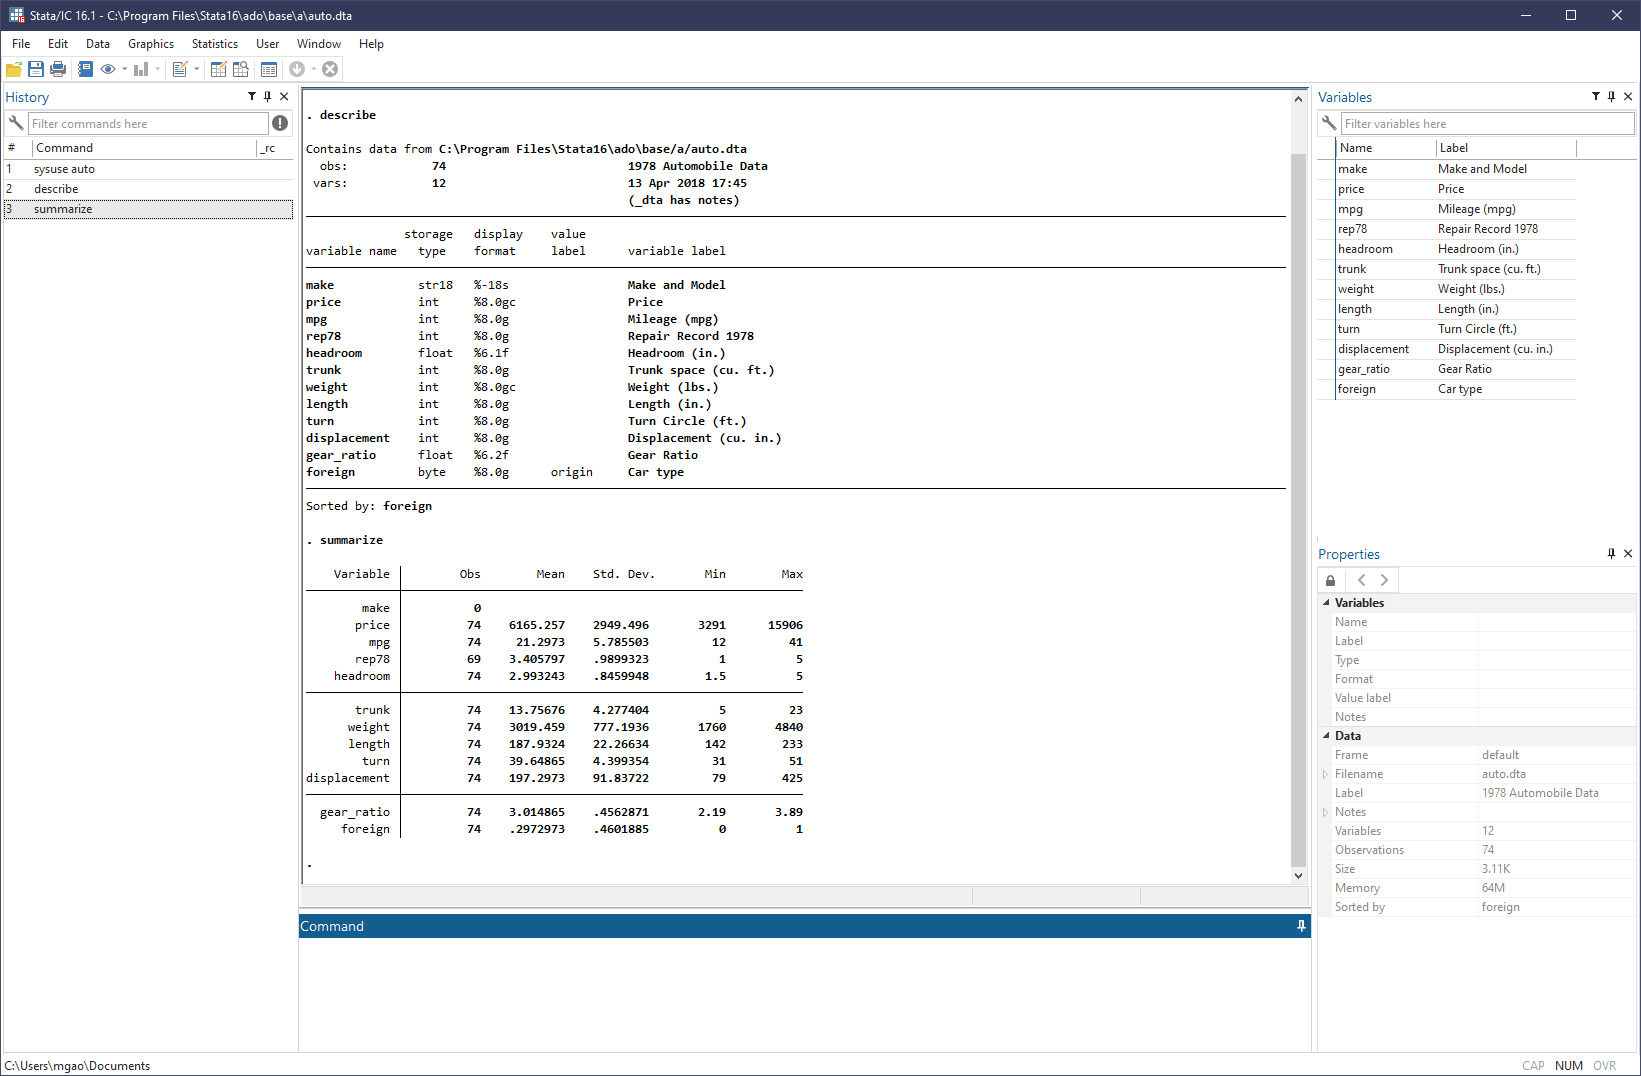Click the Save disk icon in toolbar

click(36, 69)
